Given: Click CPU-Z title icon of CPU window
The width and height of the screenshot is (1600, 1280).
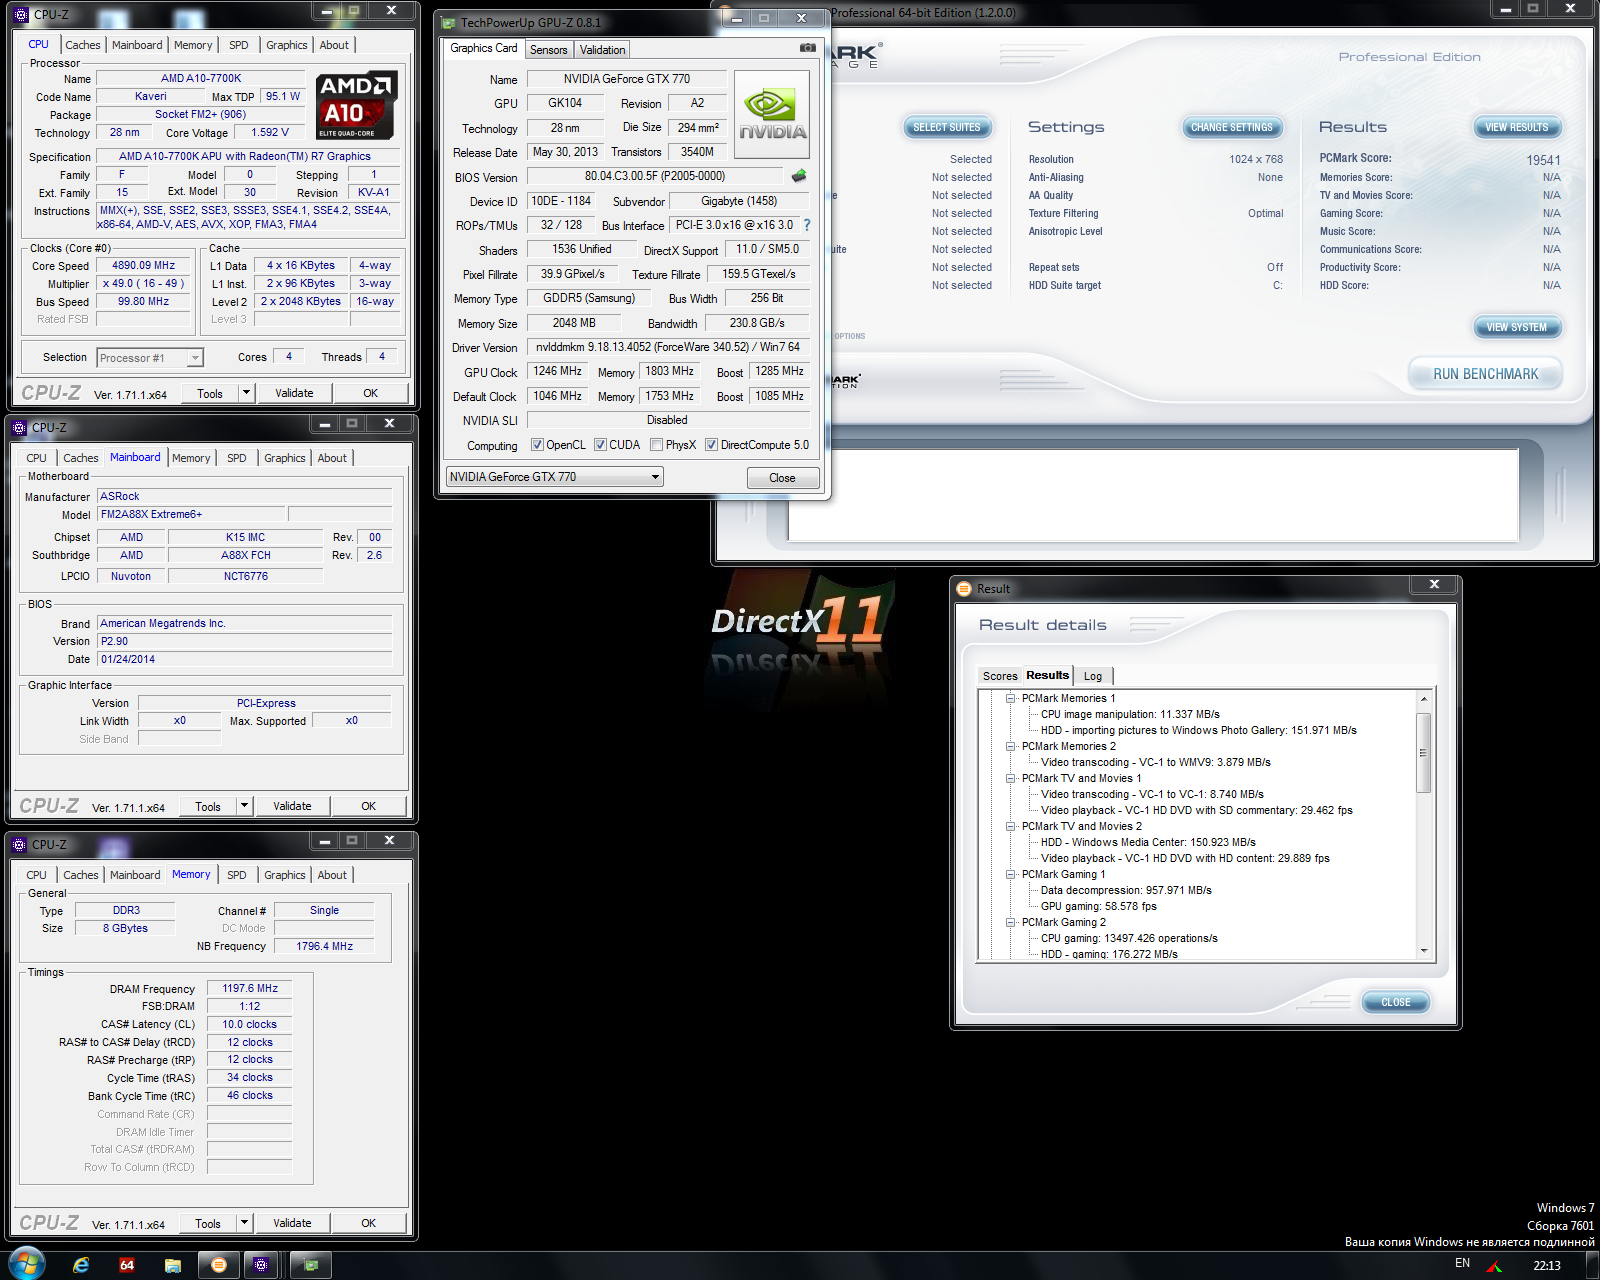Looking at the screenshot, I should 21,15.
